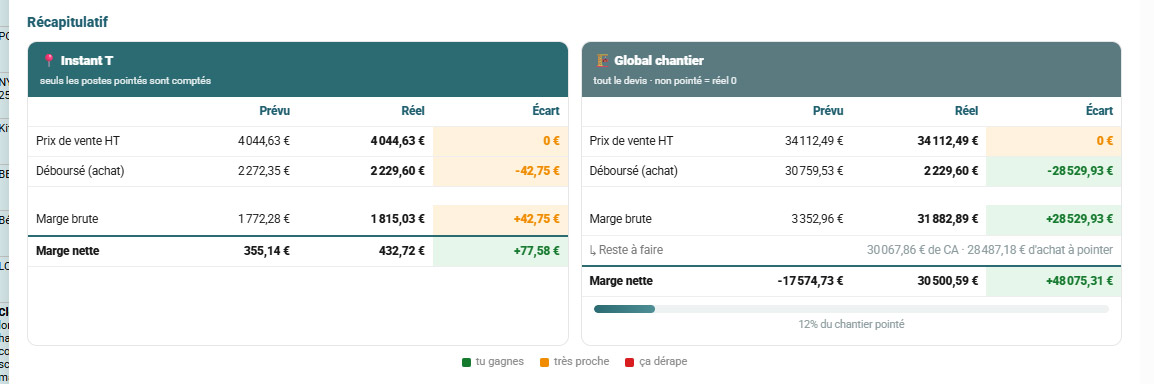Select the +48 075,31 € Marge nette écart cell
Viewport: 1154px width, 384px height.
[x=1053, y=281]
